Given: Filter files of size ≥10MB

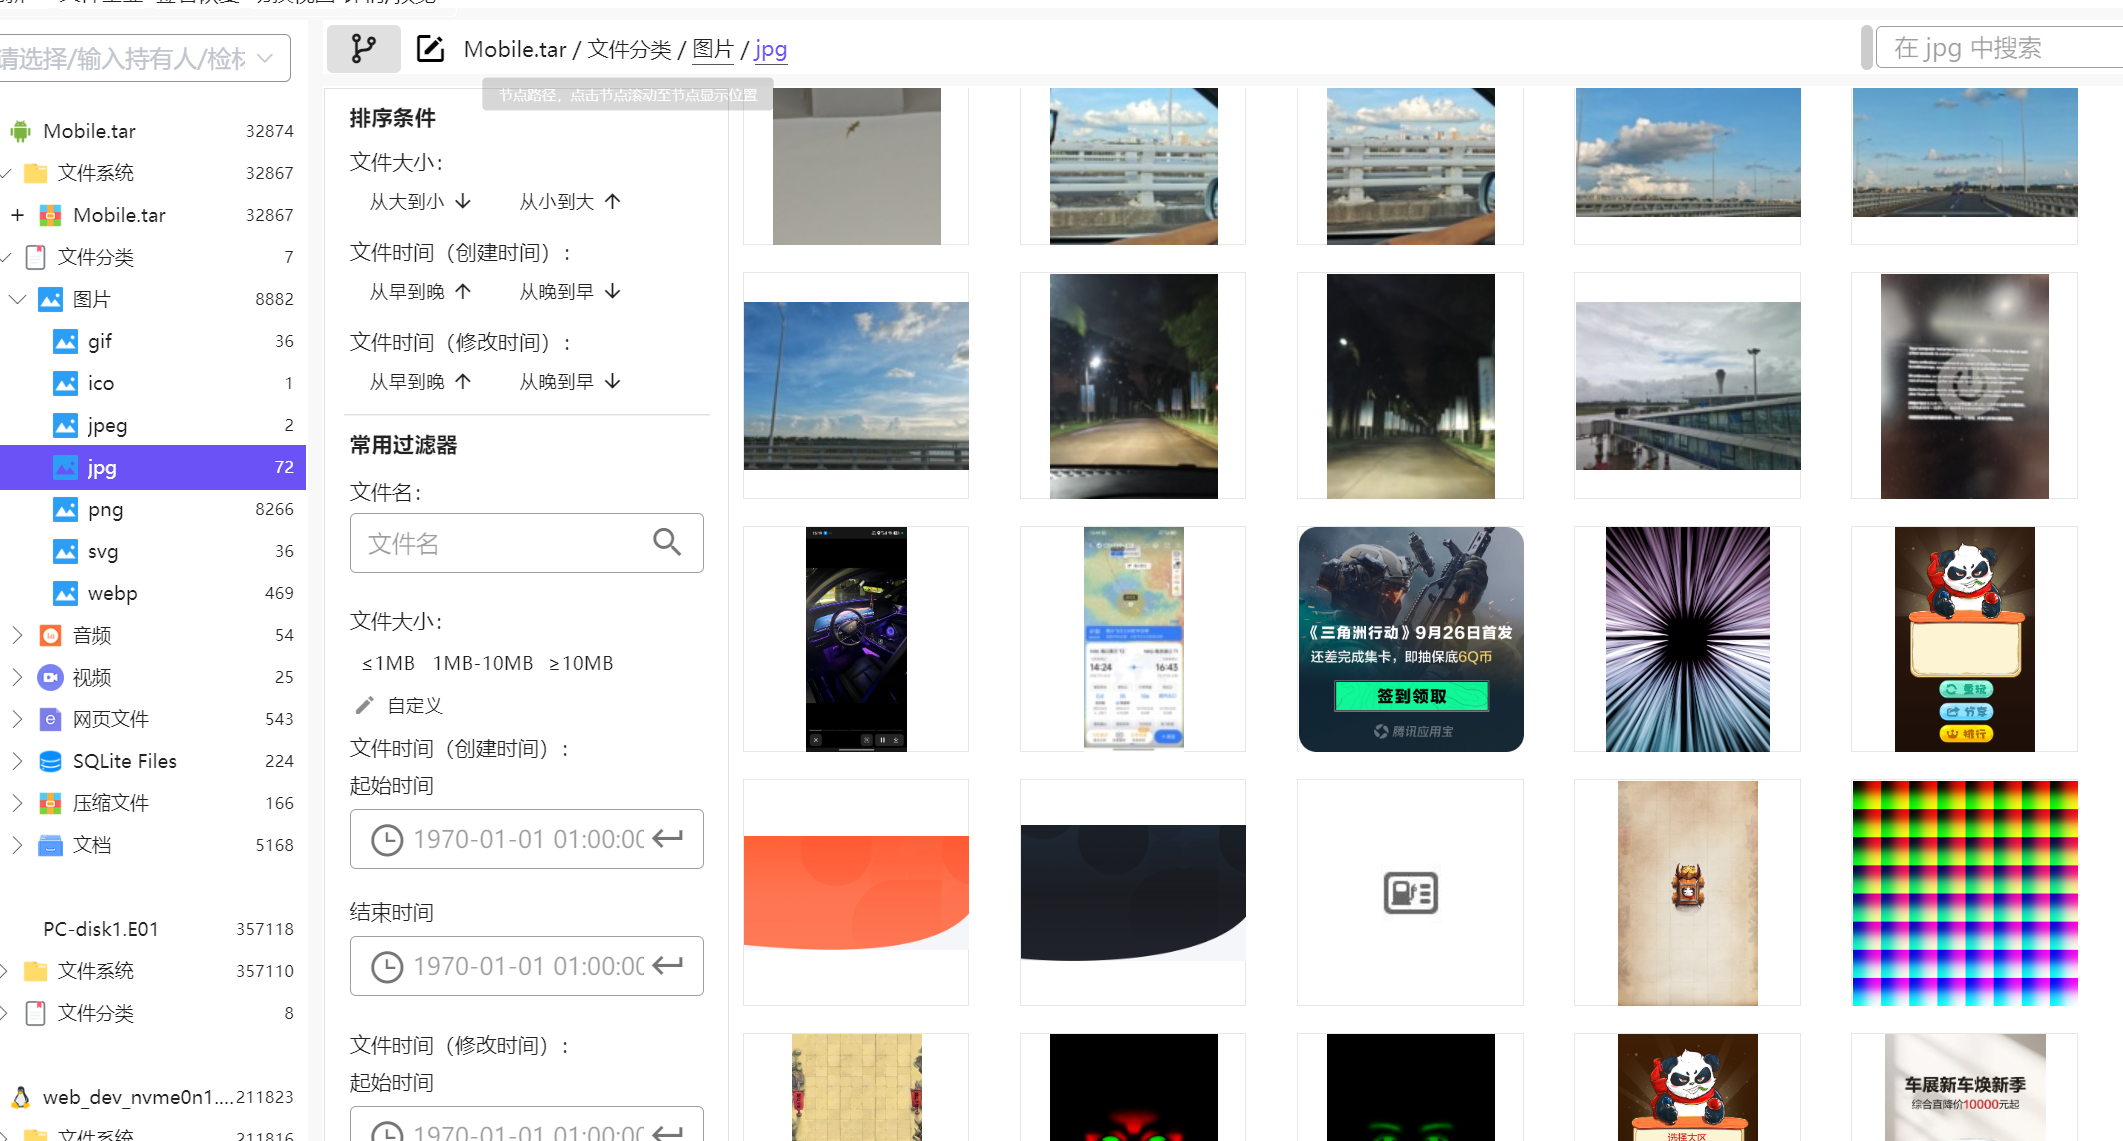Looking at the screenshot, I should pos(581,664).
